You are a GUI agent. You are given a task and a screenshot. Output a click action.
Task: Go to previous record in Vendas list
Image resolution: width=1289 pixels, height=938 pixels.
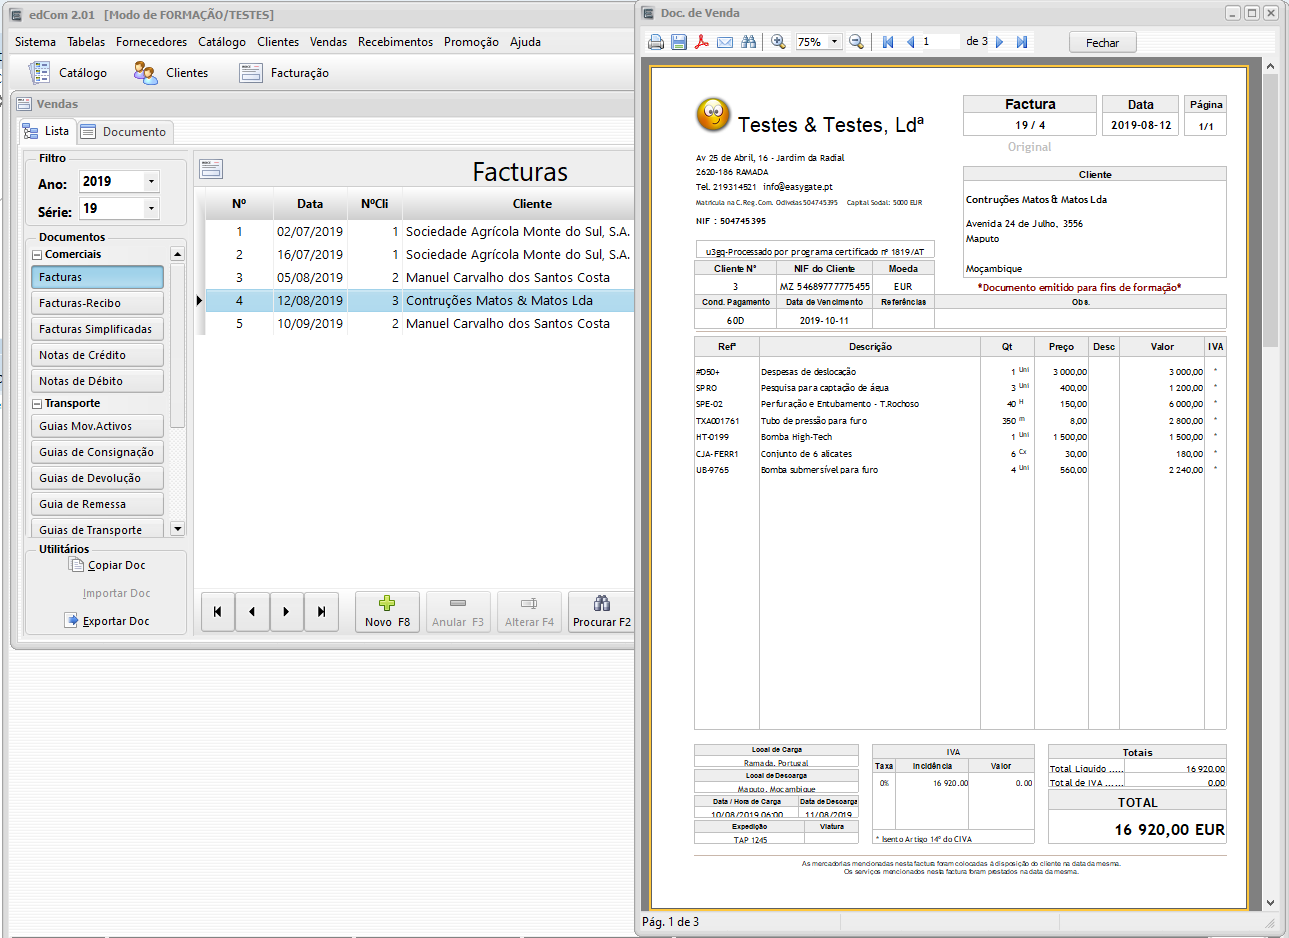coord(252,612)
